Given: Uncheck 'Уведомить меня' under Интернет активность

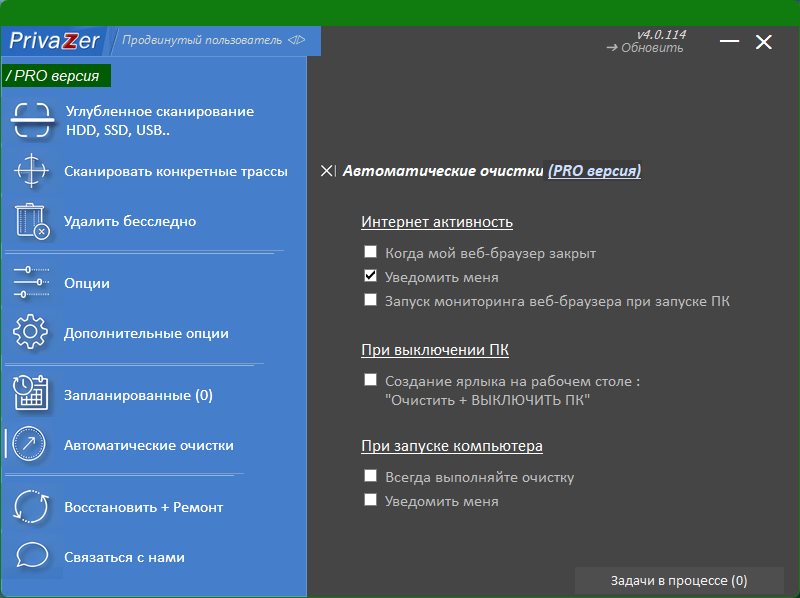Looking at the screenshot, I should tap(371, 276).
